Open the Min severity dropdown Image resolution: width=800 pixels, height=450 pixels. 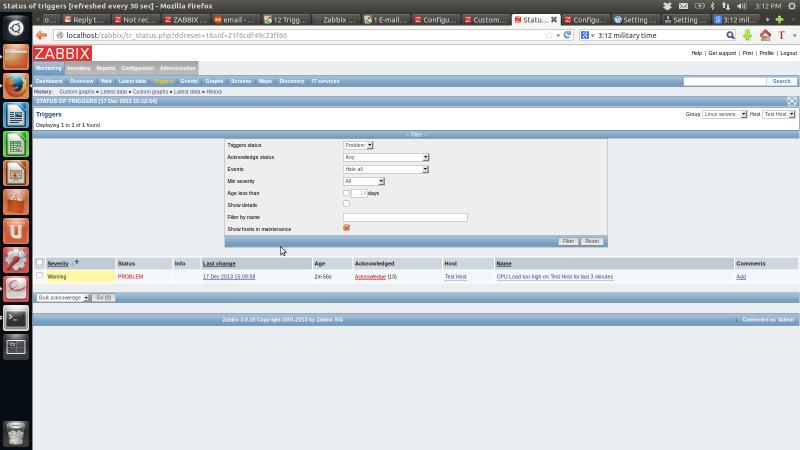(364, 181)
